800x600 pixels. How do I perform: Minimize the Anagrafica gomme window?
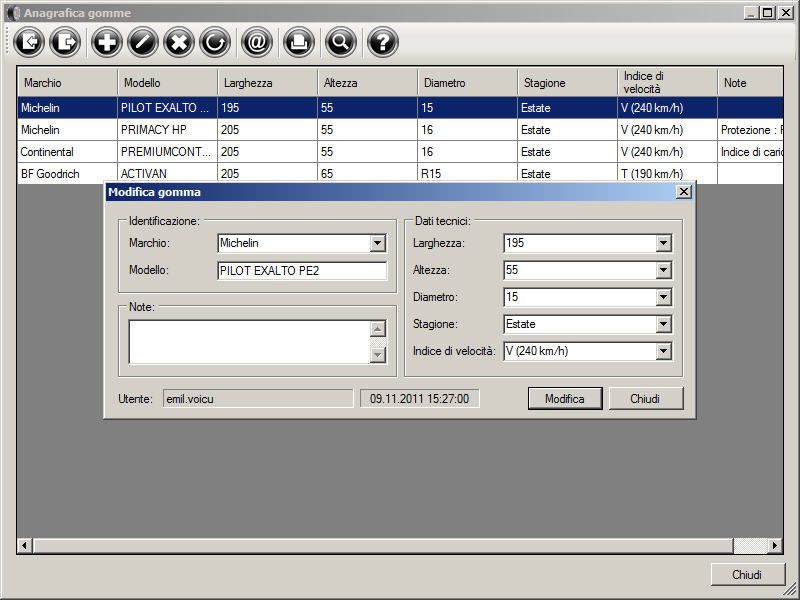751,13
